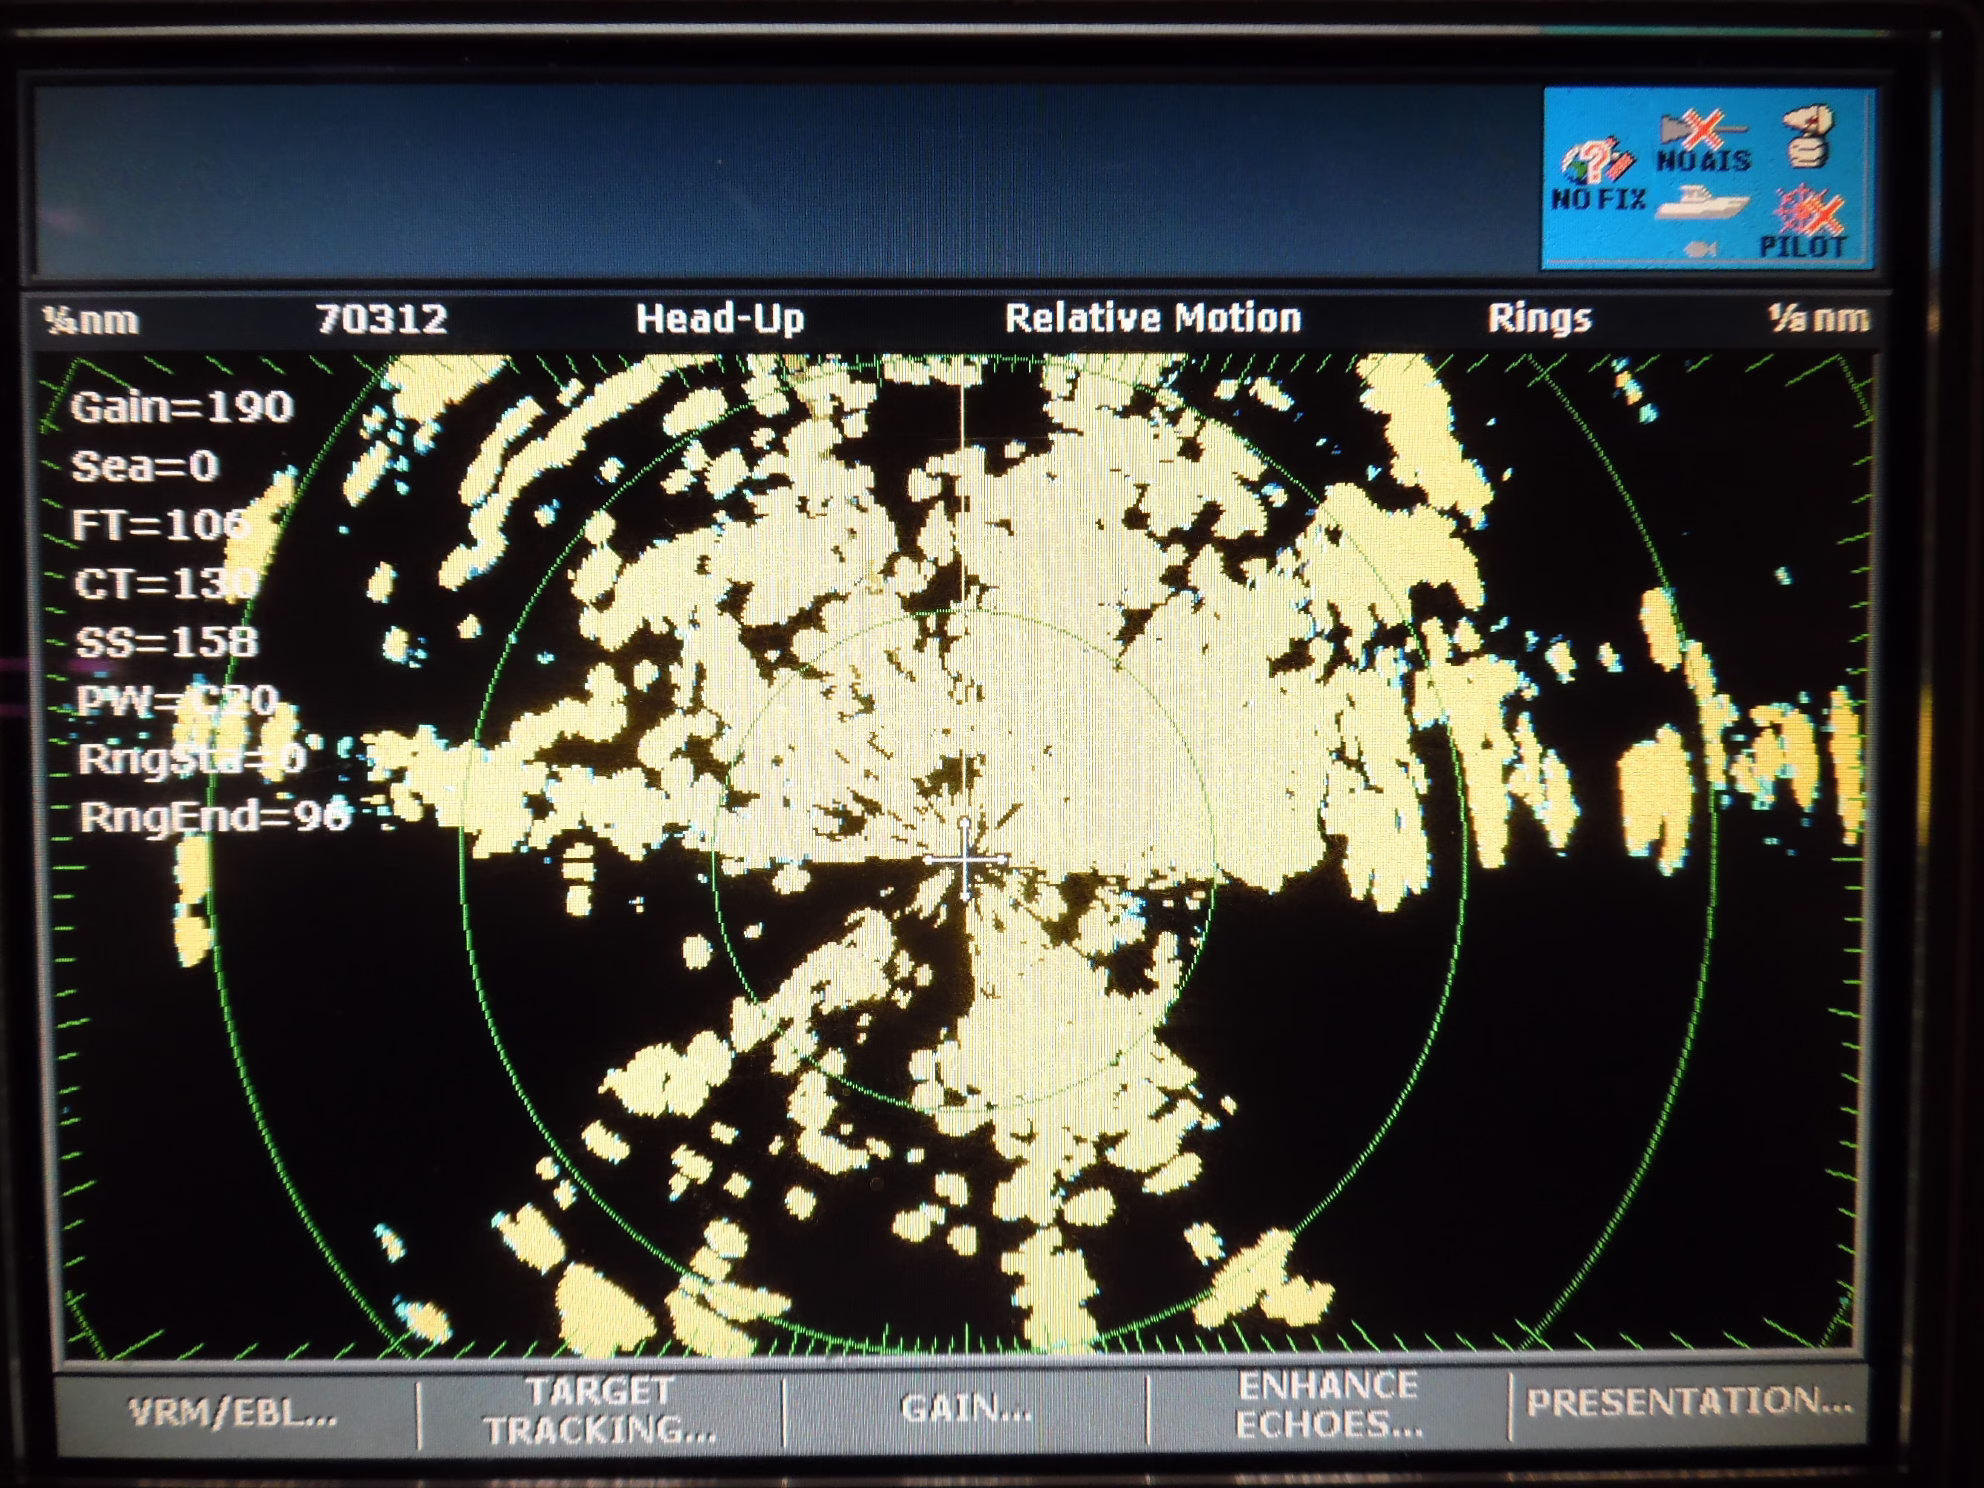
Task: Tap the rope knot icon in status panel
Action: click(1808, 136)
